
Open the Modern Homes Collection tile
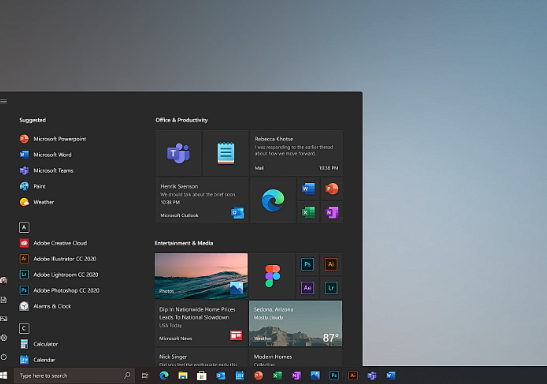pos(295,357)
